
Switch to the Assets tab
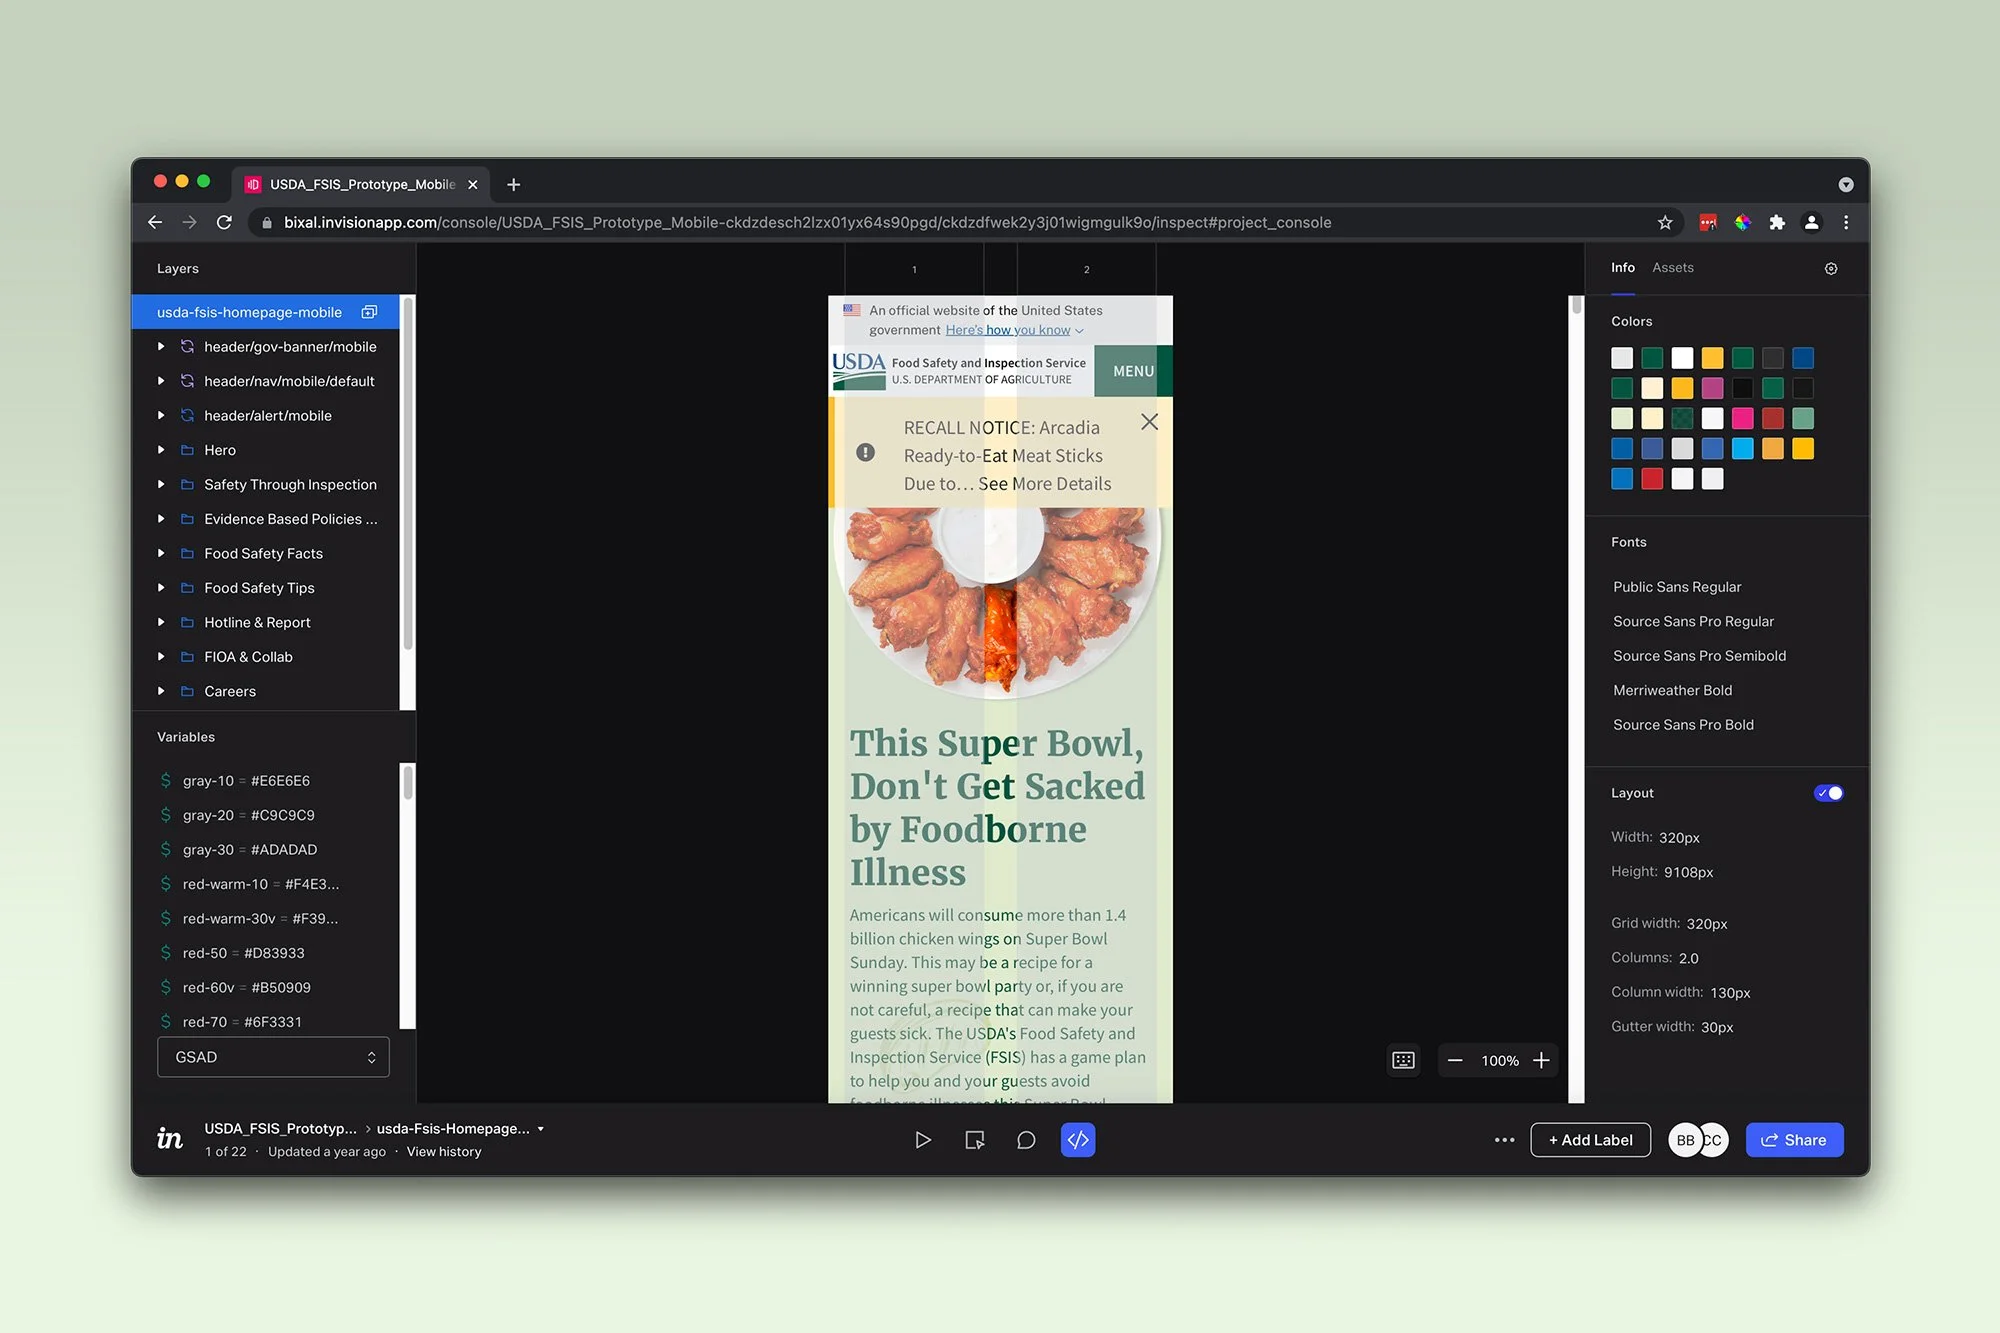click(1672, 267)
